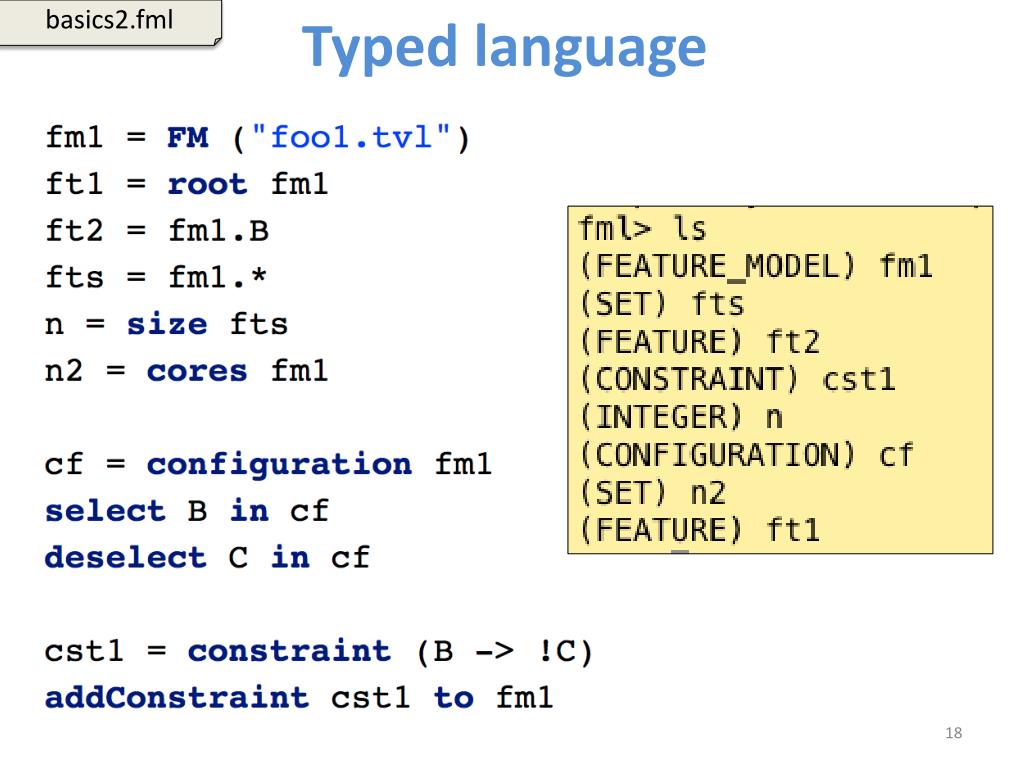The height and width of the screenshot is (768, 1024).
Task: Click the line 'select B in cf'
Action: pyautogui.click(x=187, y=511)
